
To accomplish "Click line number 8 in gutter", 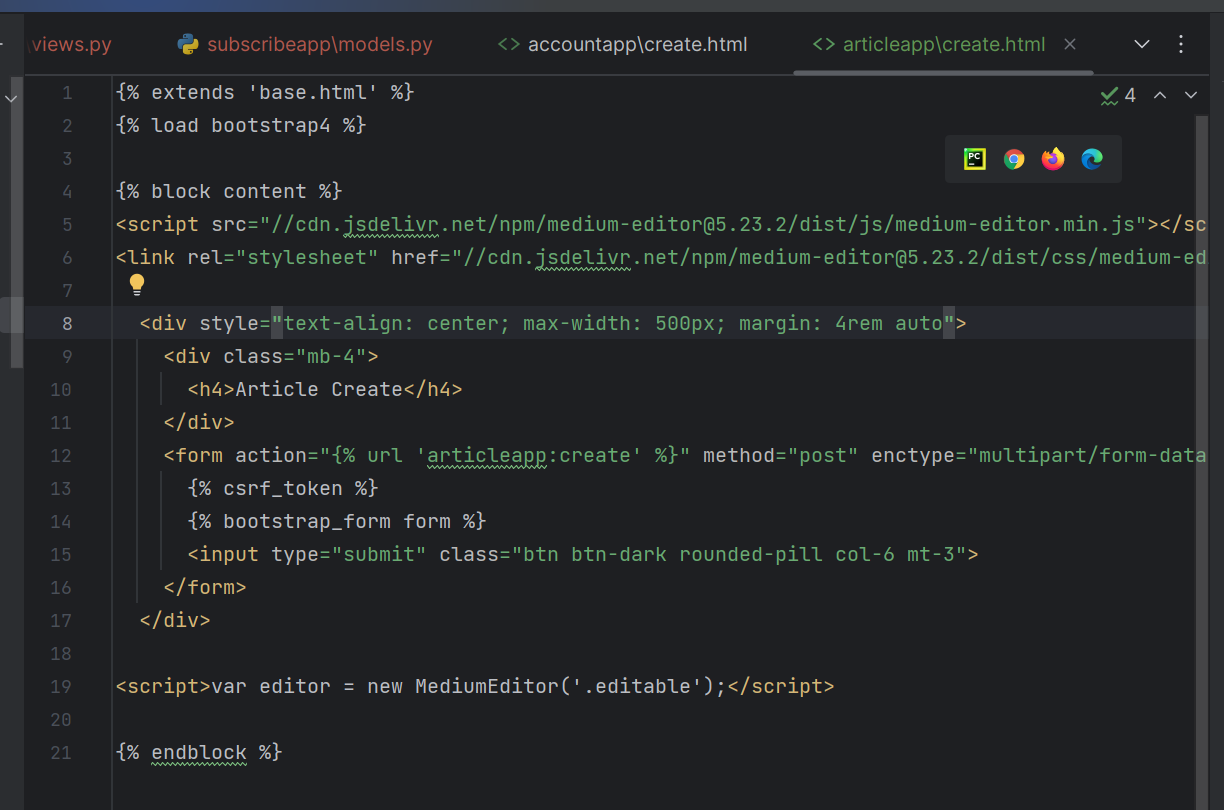I will [x=67, y=323].
